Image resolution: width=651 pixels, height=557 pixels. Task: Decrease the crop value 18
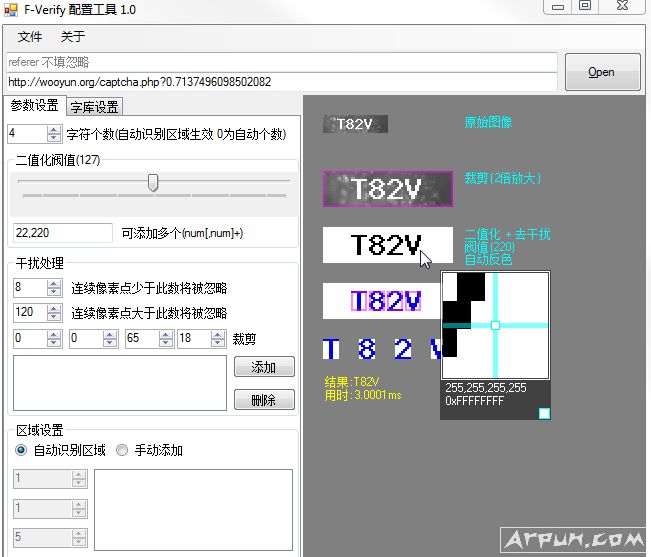[x=218, y=343]
